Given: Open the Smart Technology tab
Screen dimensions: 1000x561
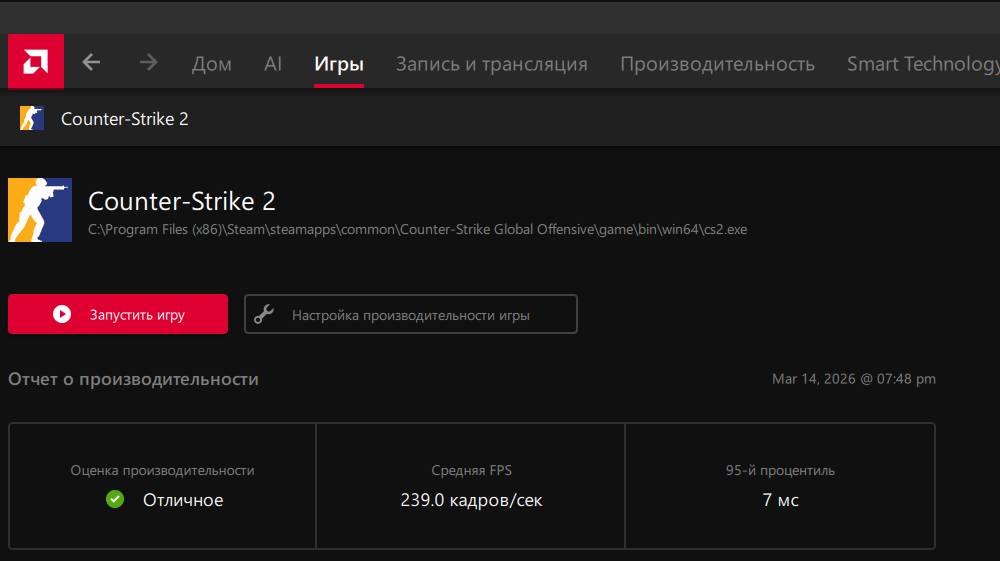Looking at the screenshot, I should tap(922, 64).
